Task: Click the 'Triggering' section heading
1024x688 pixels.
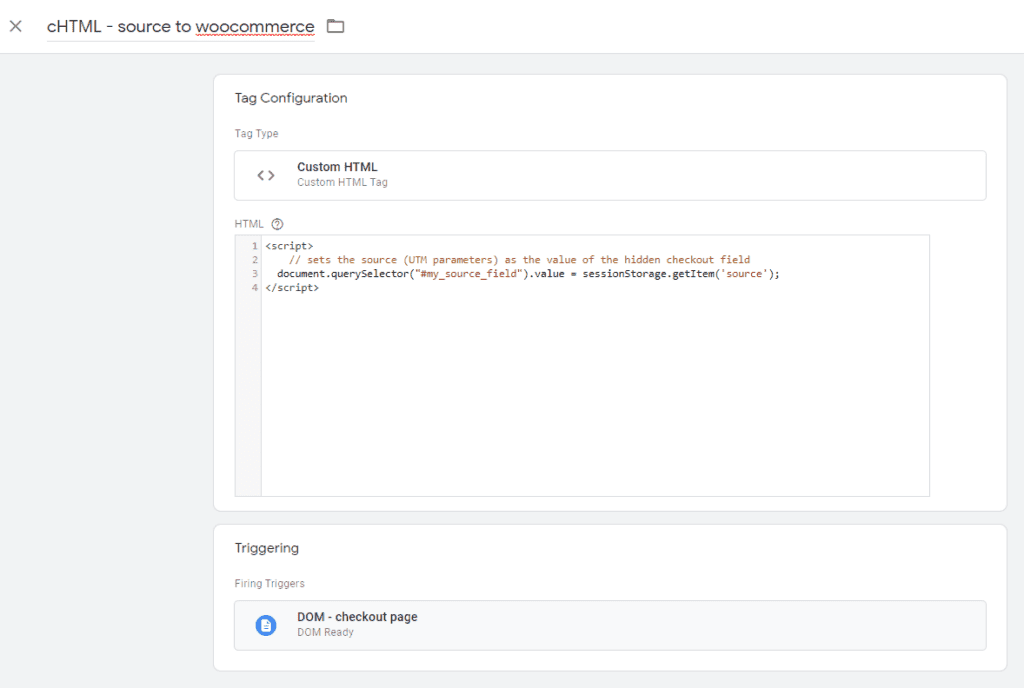Action: tap(266, 548)
